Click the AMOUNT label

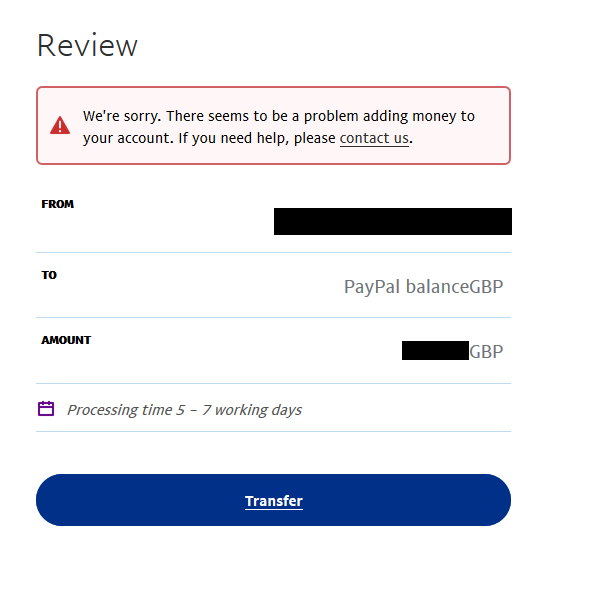(66, 340)
